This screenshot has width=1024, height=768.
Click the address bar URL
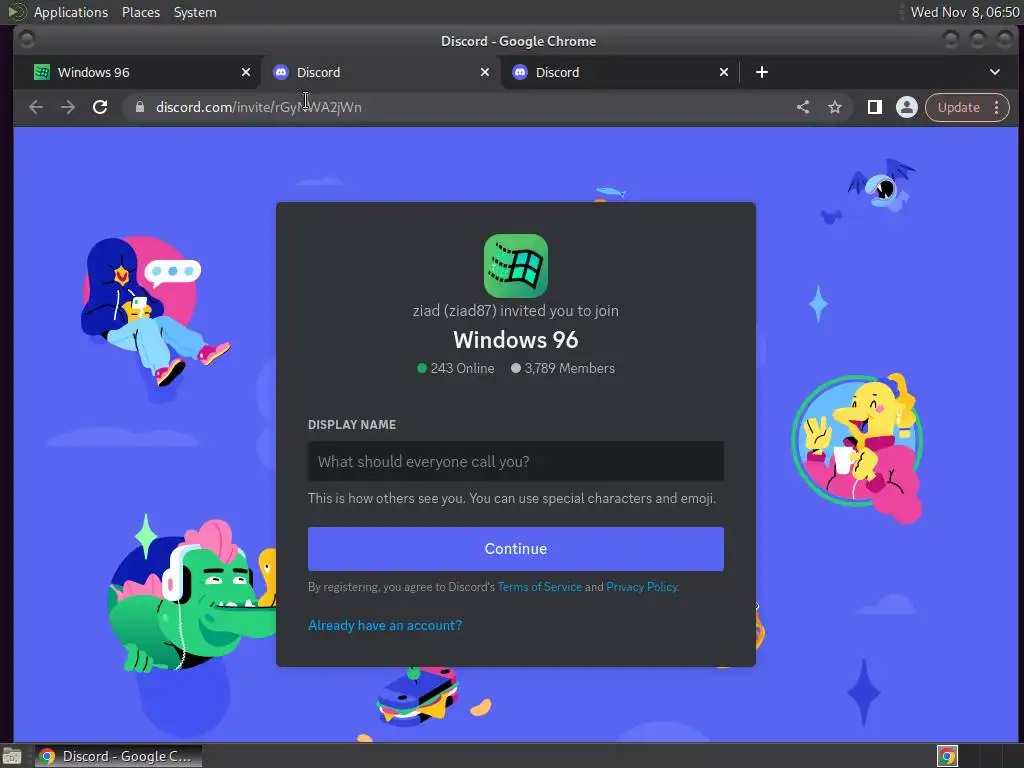(259, 107)
